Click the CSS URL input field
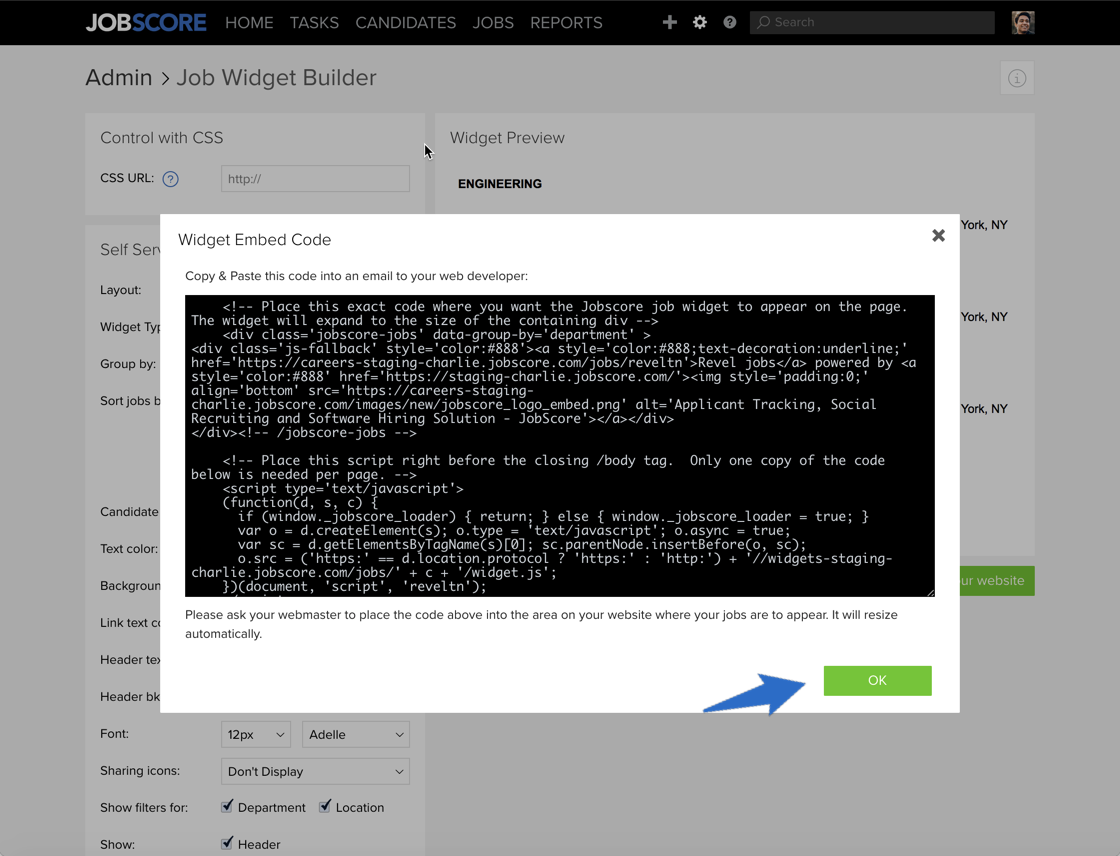 pyautogui.click(x=315, y=179)
